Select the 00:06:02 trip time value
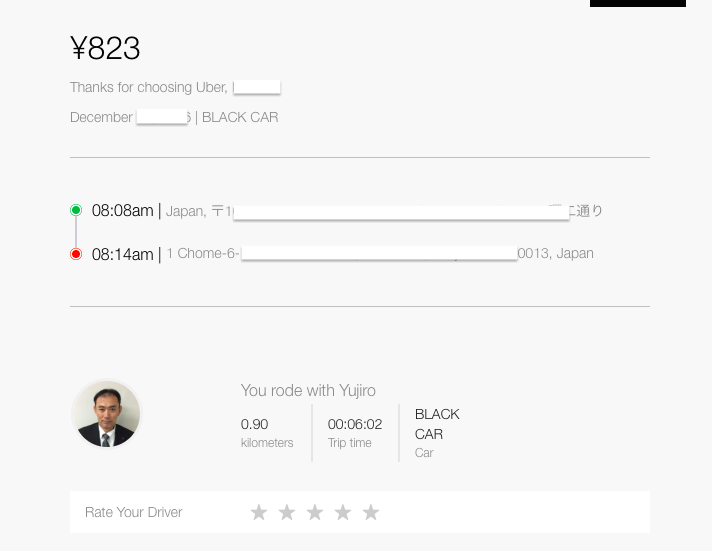The height and width of the screenshot is (551, 712). coord(355,424)
